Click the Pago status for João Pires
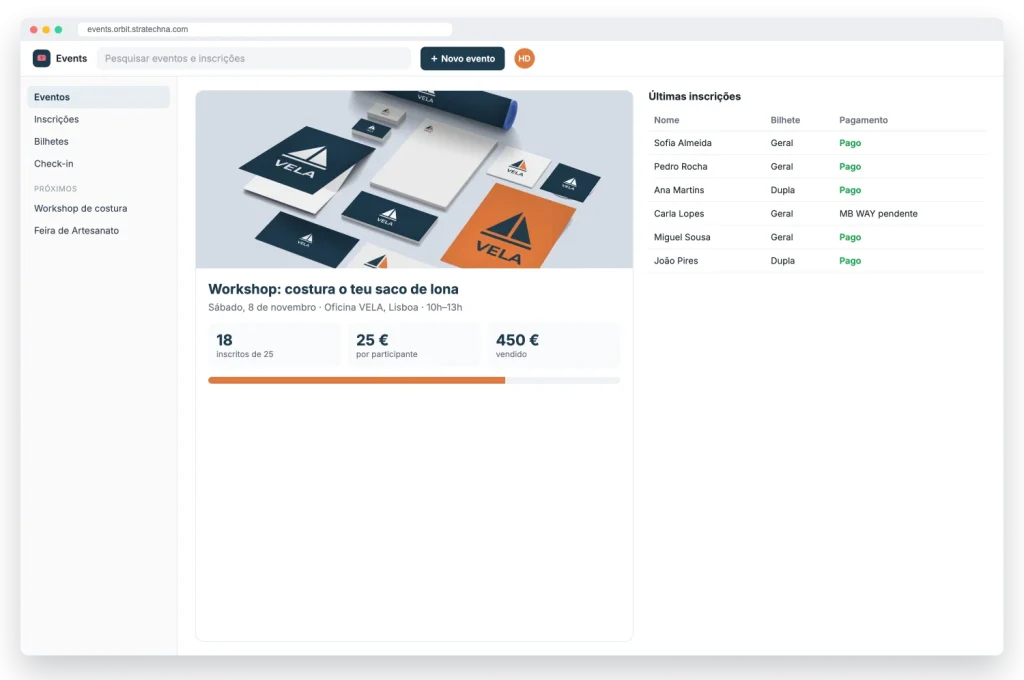Viewport: 1024px width, 680px height. point(850,261)
